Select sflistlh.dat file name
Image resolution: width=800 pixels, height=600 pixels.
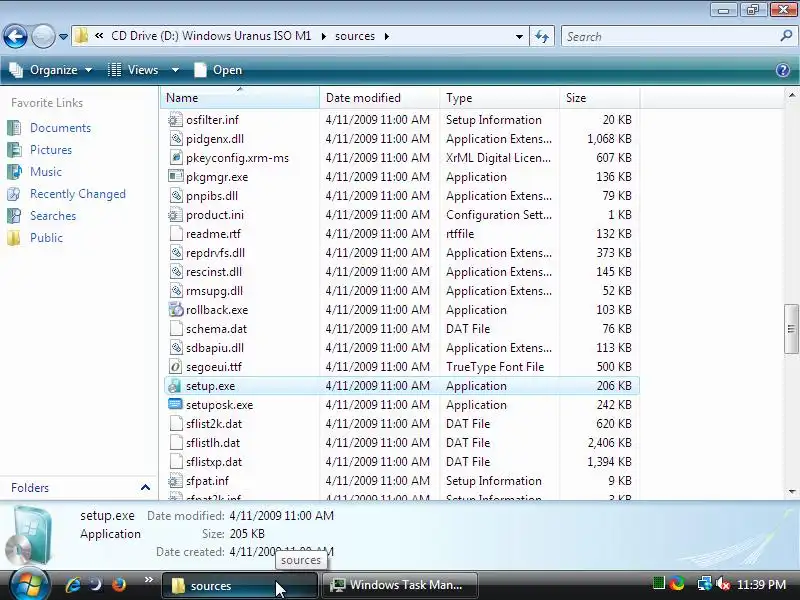[x=213, y=443]
